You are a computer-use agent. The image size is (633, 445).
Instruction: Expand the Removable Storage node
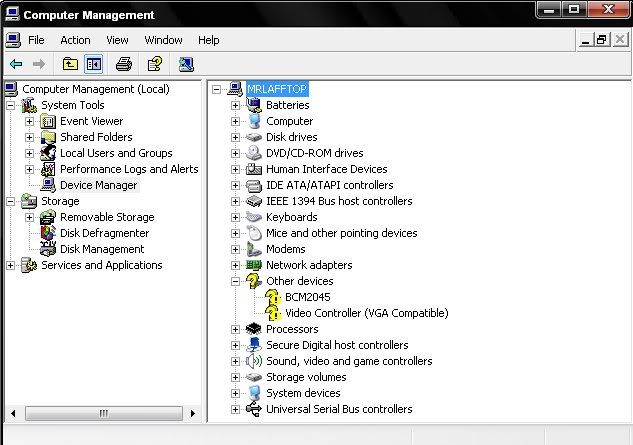pyautogui.click(x=29, y=217)
